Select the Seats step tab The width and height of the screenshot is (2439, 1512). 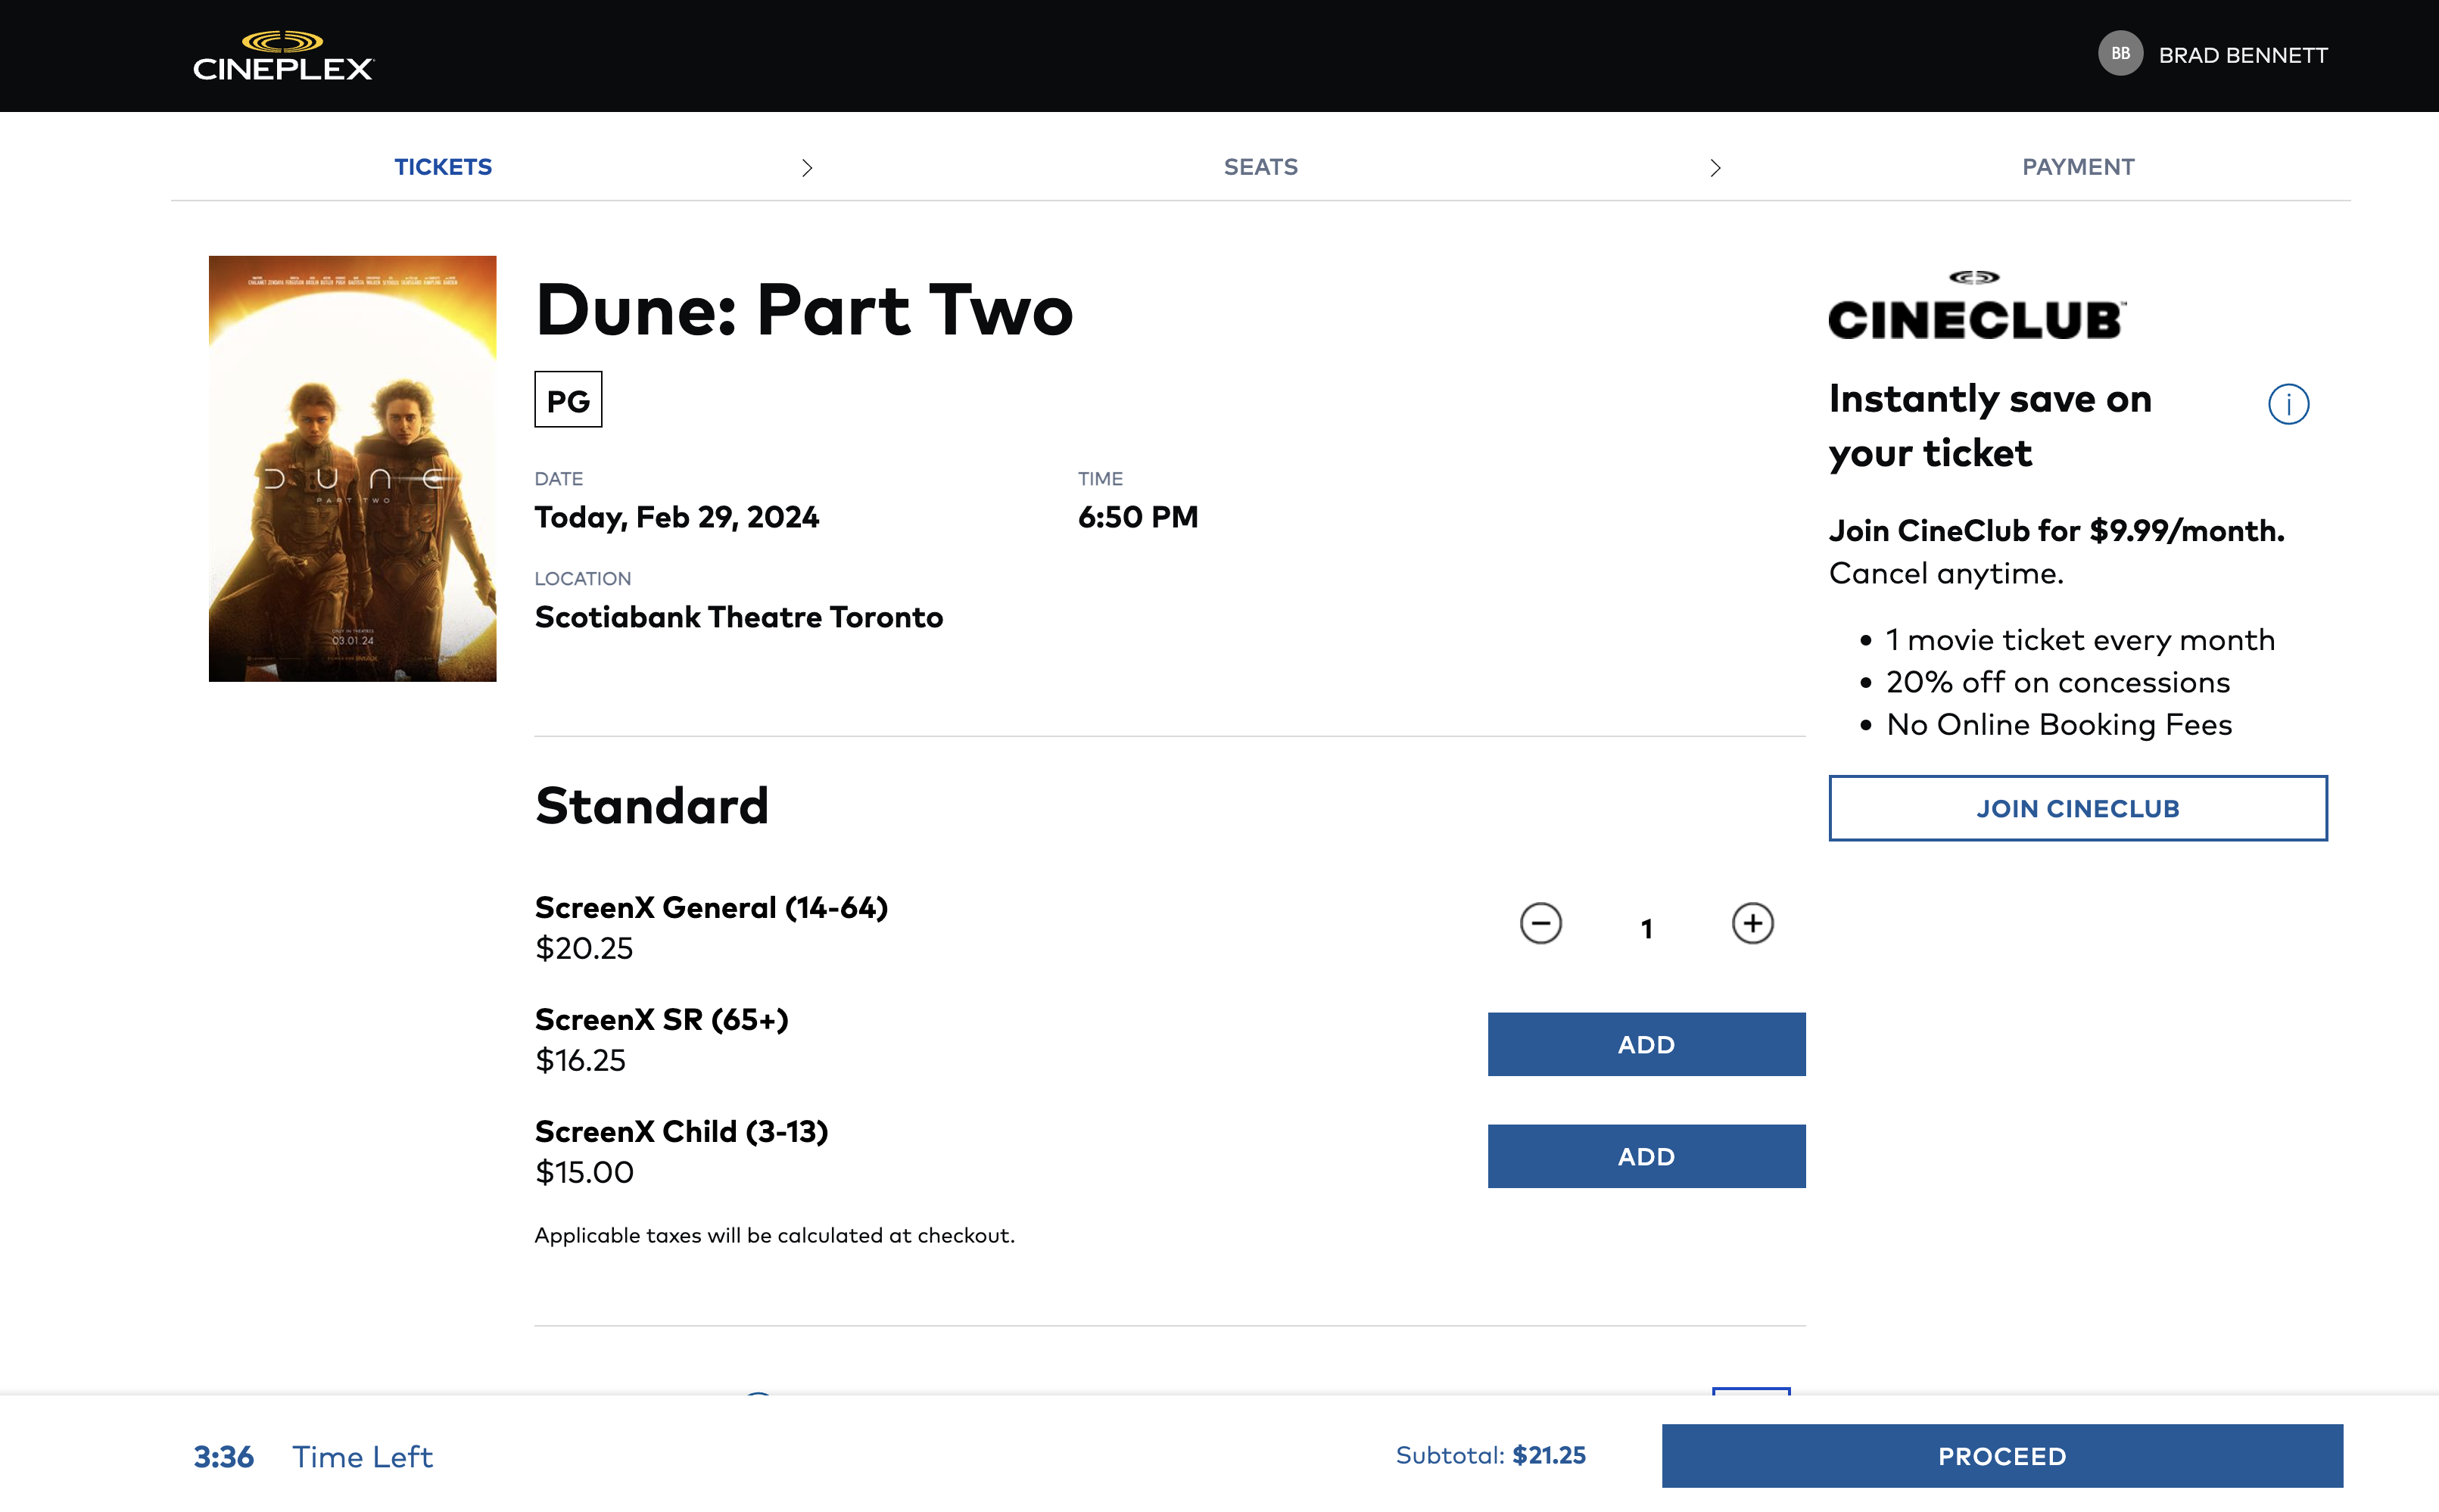pos(1261,167)
